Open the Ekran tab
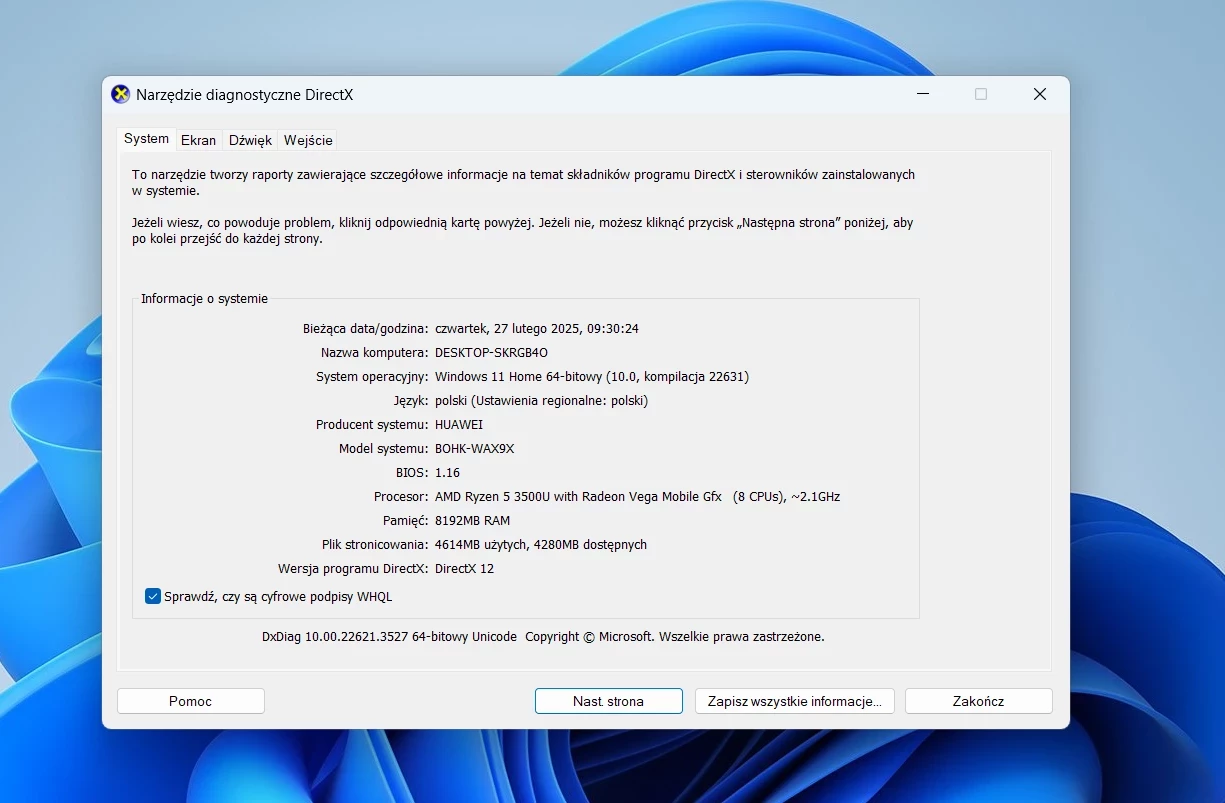Viewport: 1225px width, 803px height. (x=198, y=140)
